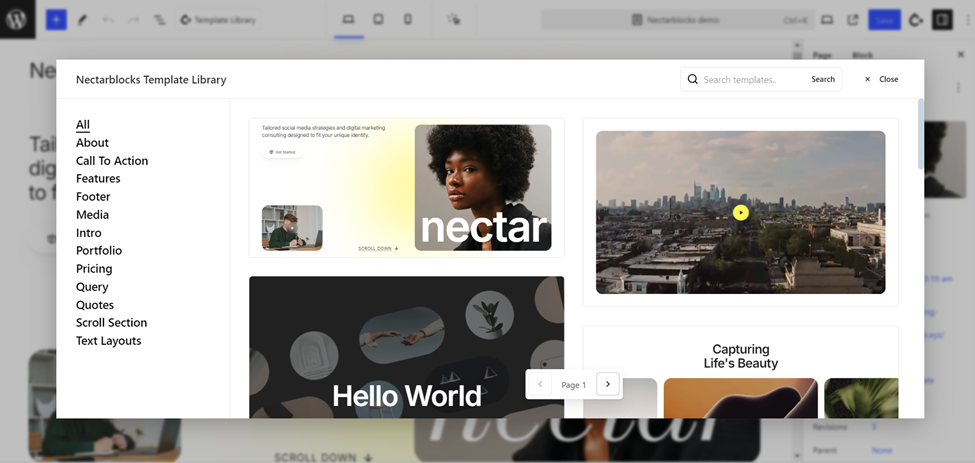
Task: Close the settings sidebar X icon
Action: [x=961, y=55]
